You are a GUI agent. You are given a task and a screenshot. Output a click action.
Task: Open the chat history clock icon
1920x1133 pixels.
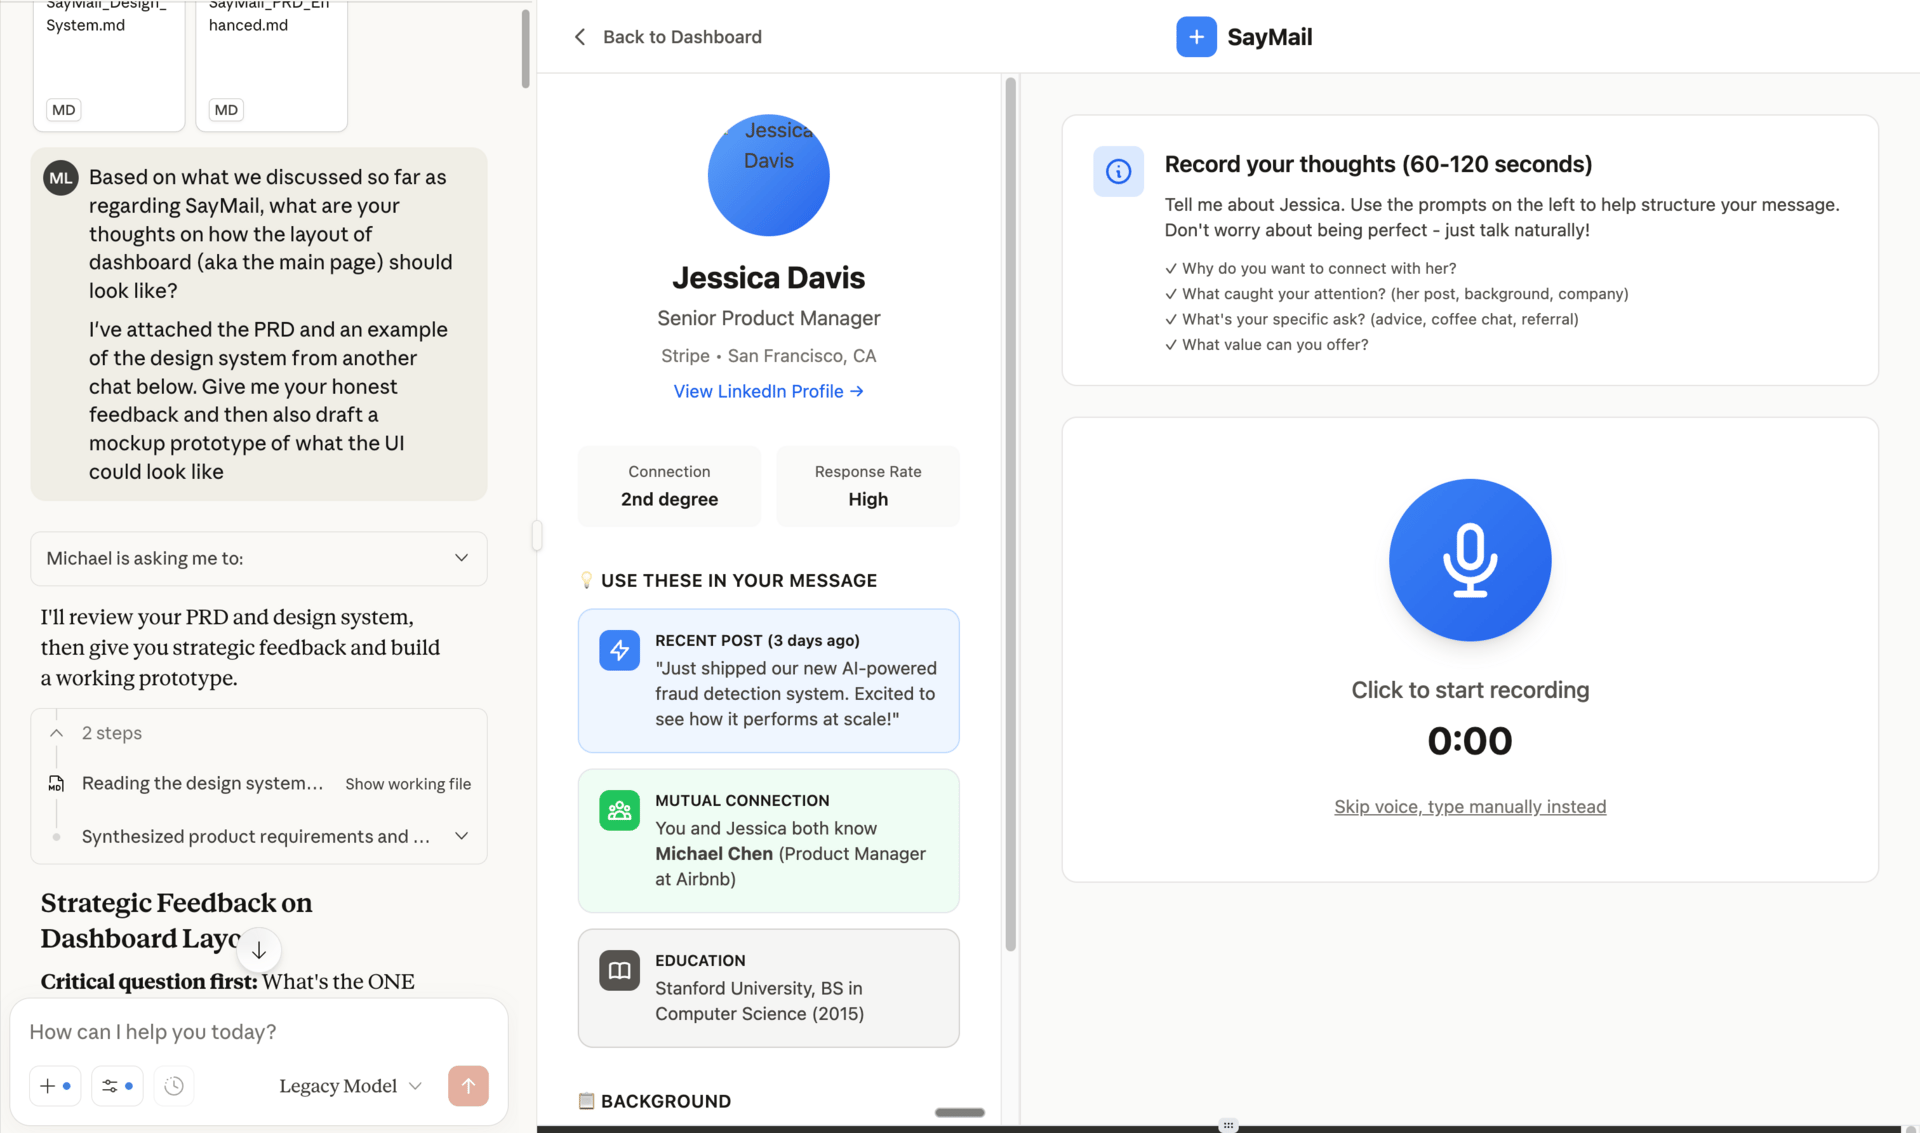pos(174,1086)
